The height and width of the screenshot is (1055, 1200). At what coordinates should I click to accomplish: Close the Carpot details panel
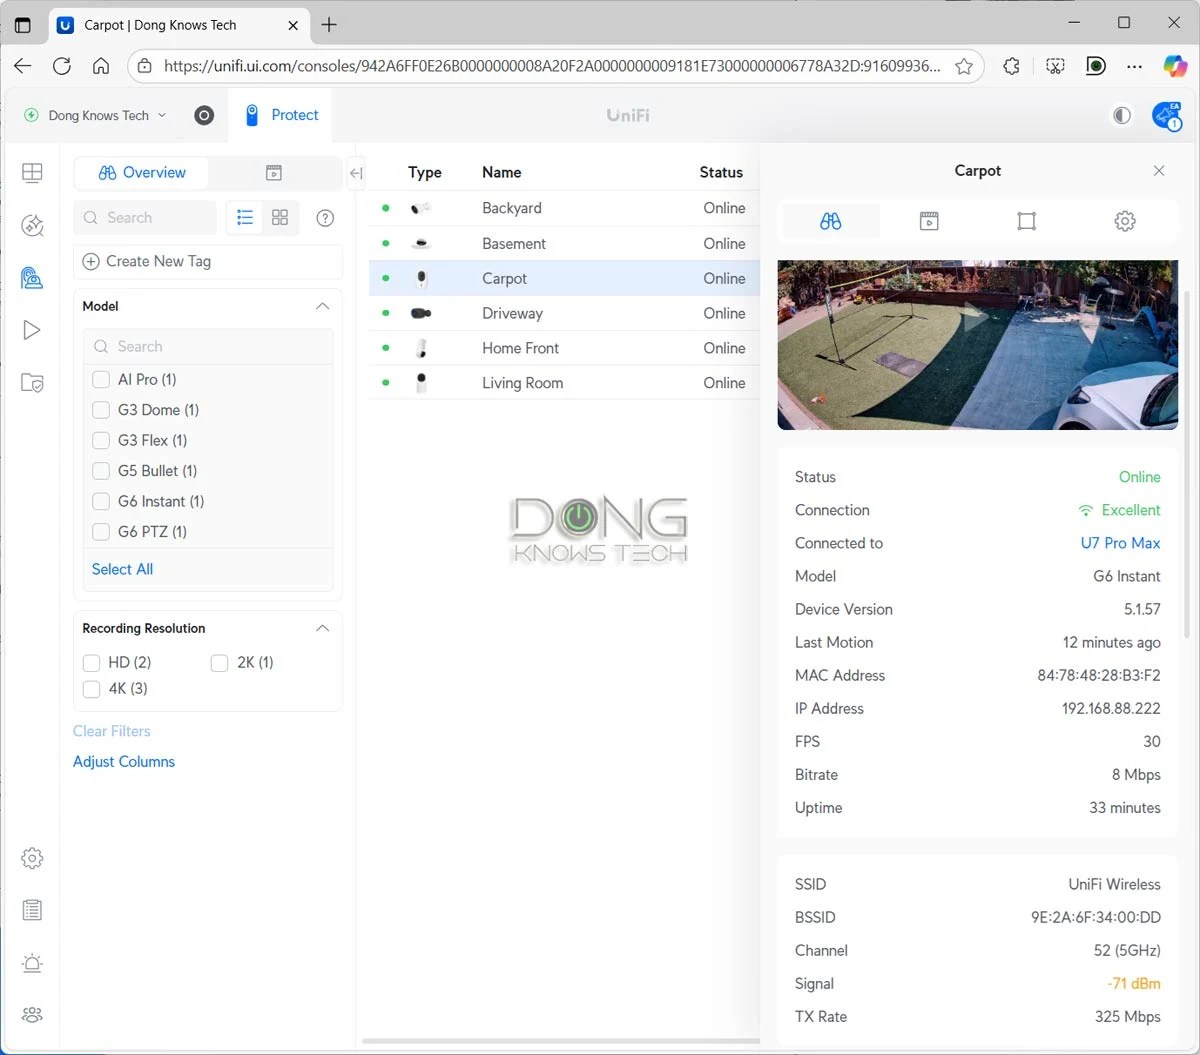pyautogui.click(x=1159, y=171)
